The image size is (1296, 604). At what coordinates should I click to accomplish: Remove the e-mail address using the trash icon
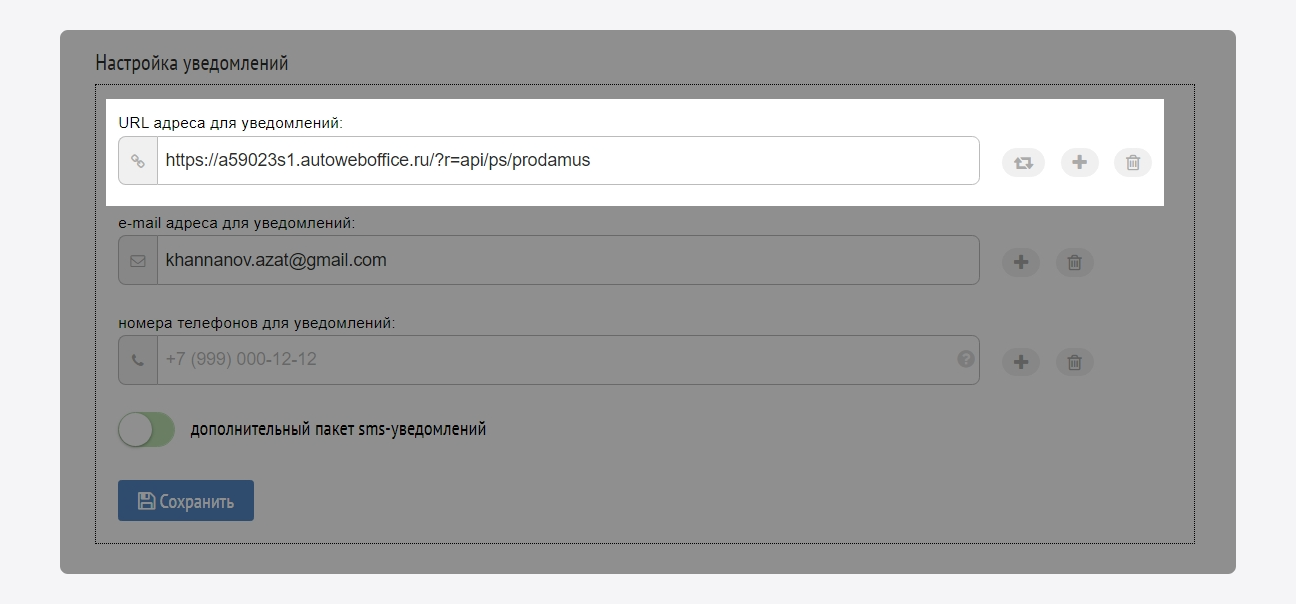click(x=1074, y=262)
